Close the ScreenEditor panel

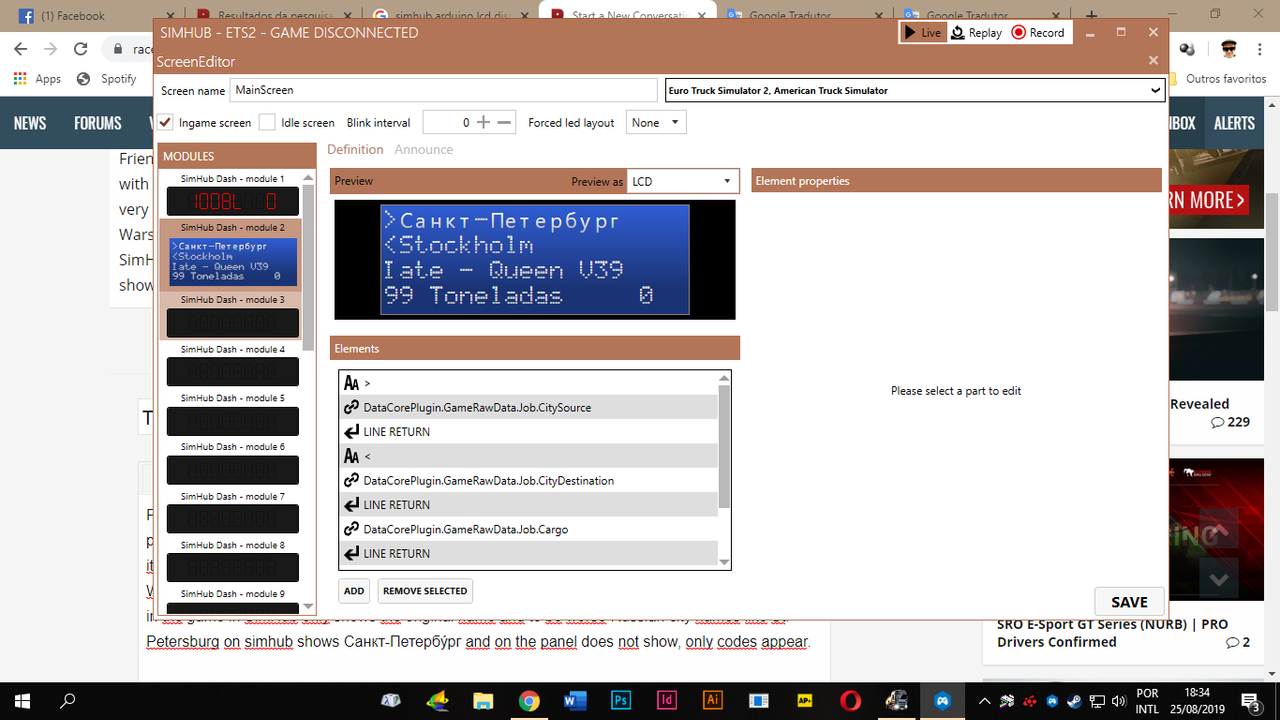pyautogui.click(x=1153, y=60)
